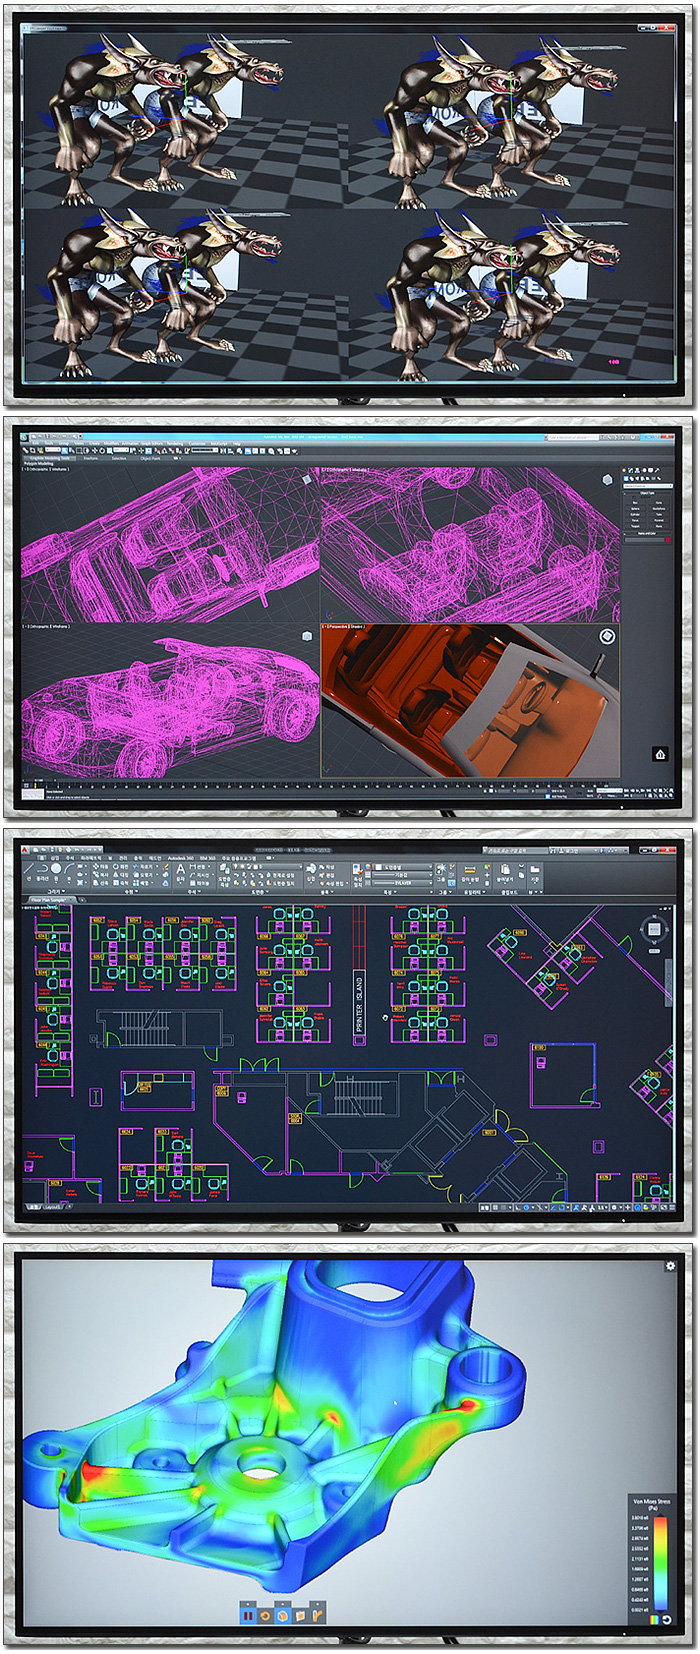Click fourth icon in simulation bottom toolbar

click(300, 1616)
